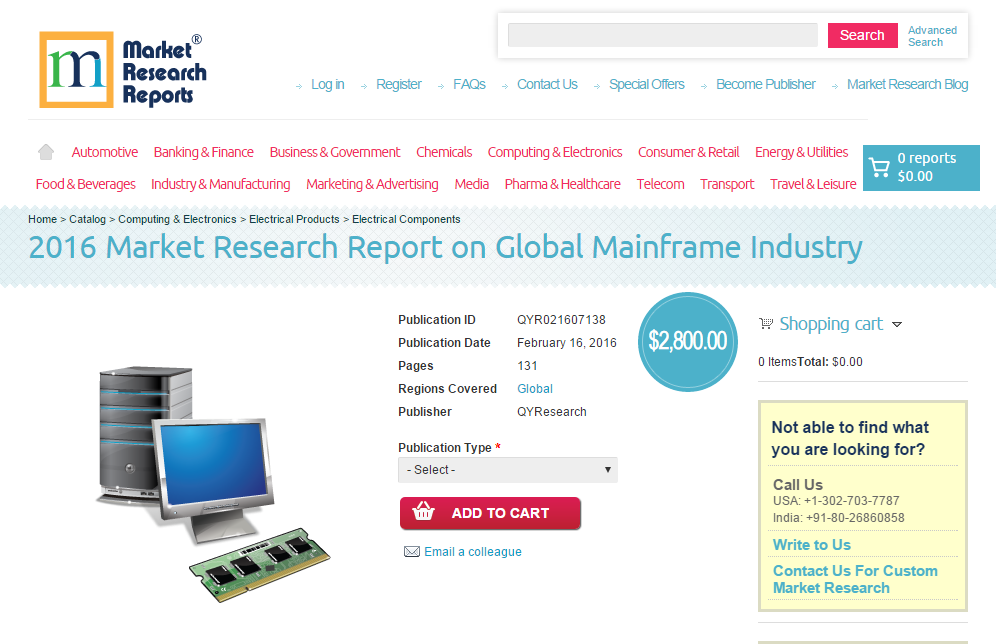
Task: Click the report title heading
Action: [x=445, y=248]
